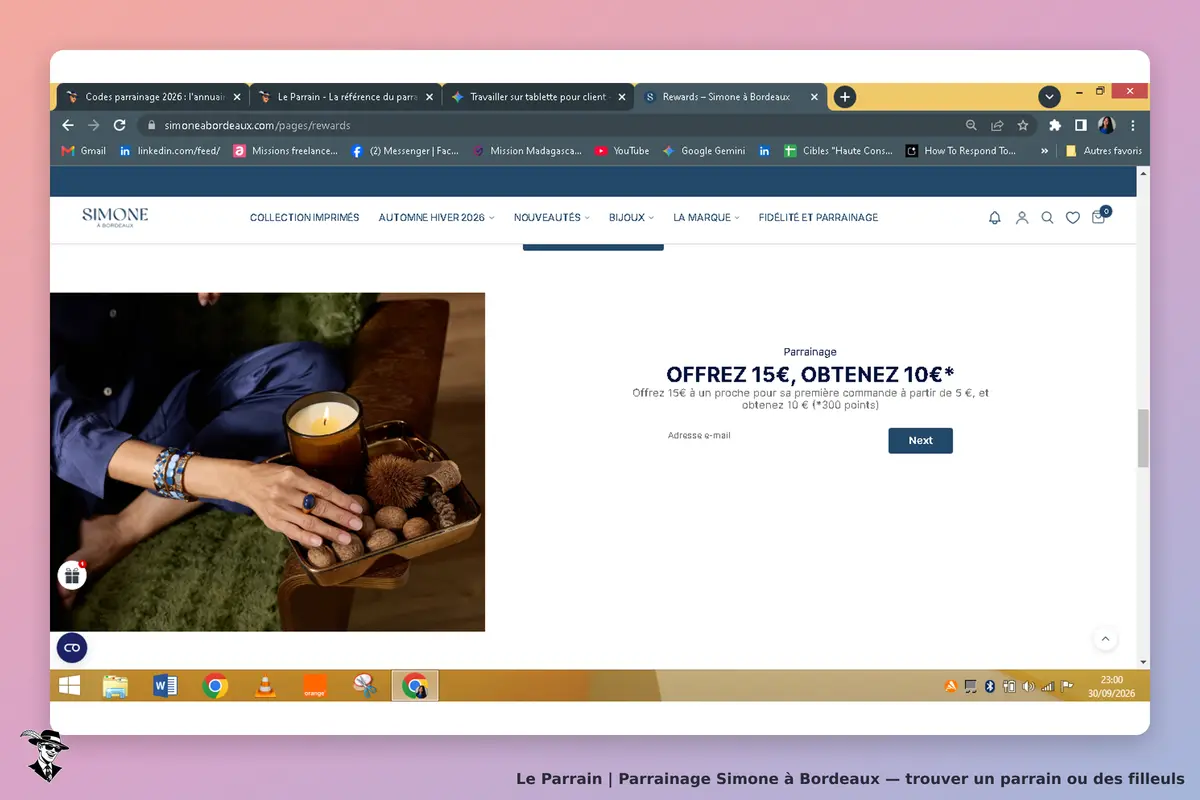Click the zoom magnifier in address bar

(971, 125)
